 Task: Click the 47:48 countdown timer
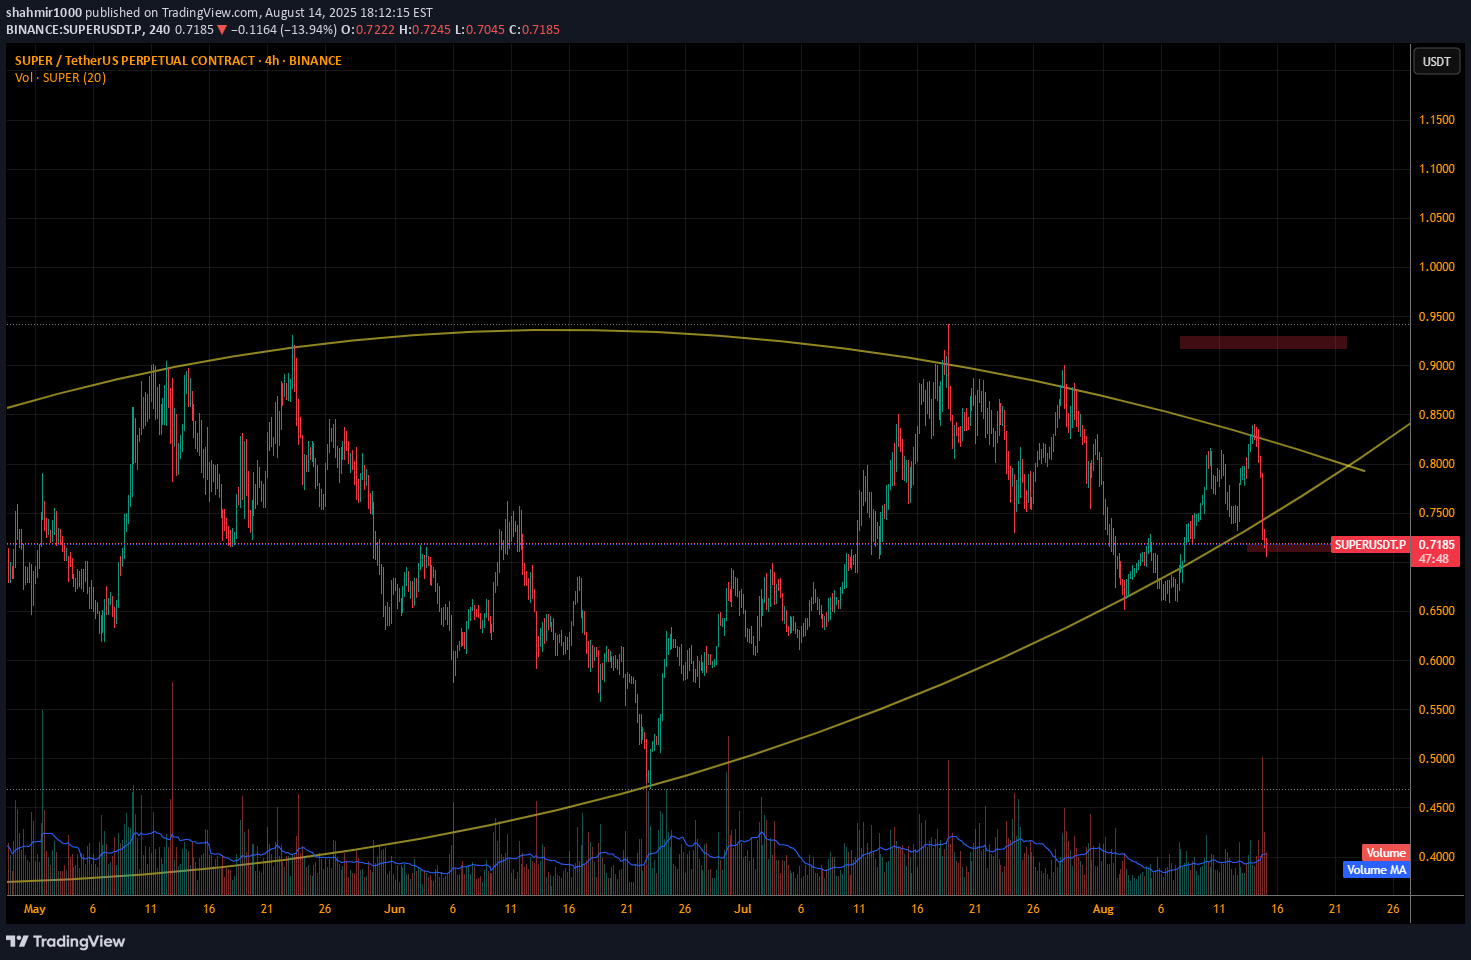[x=1434, y=559]
